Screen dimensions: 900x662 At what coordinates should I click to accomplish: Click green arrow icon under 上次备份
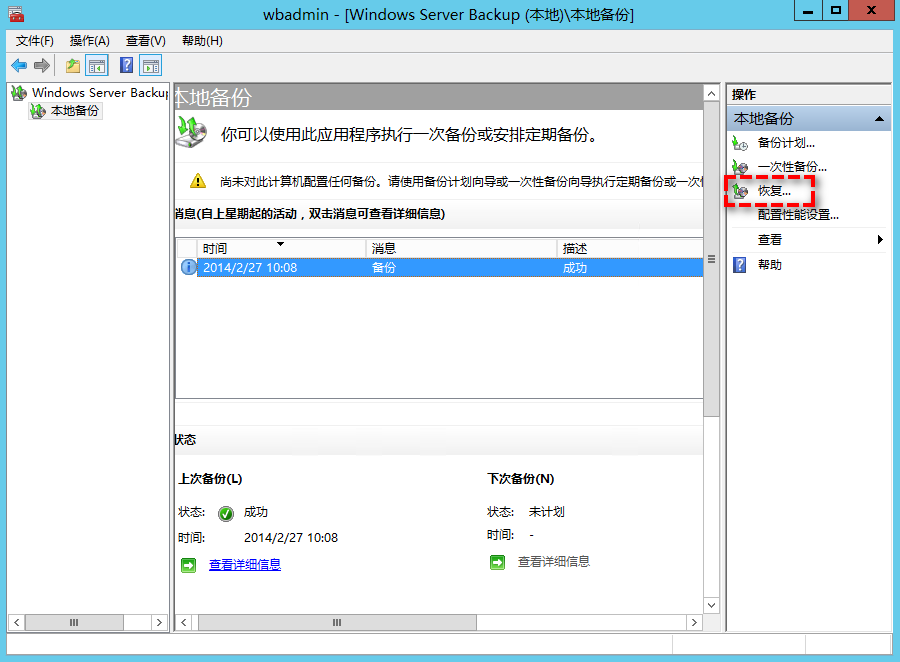tap(188, 565)
